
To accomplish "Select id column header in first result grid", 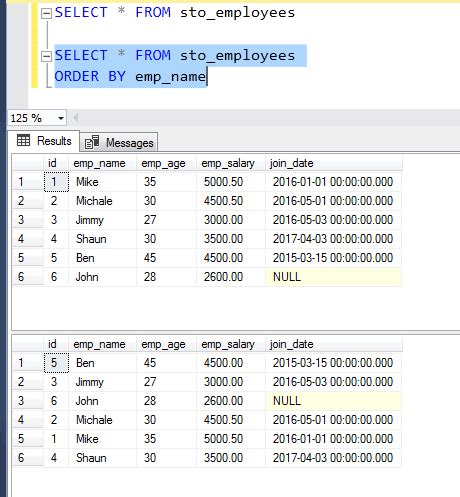I will 56,163.
